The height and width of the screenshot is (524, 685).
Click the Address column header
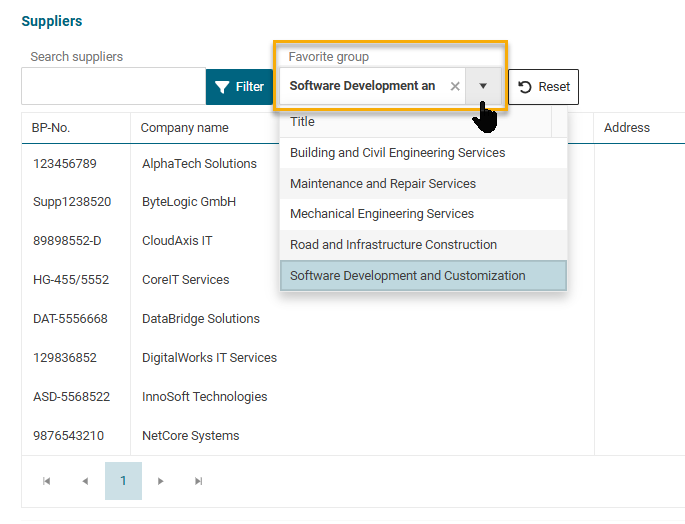626,128
